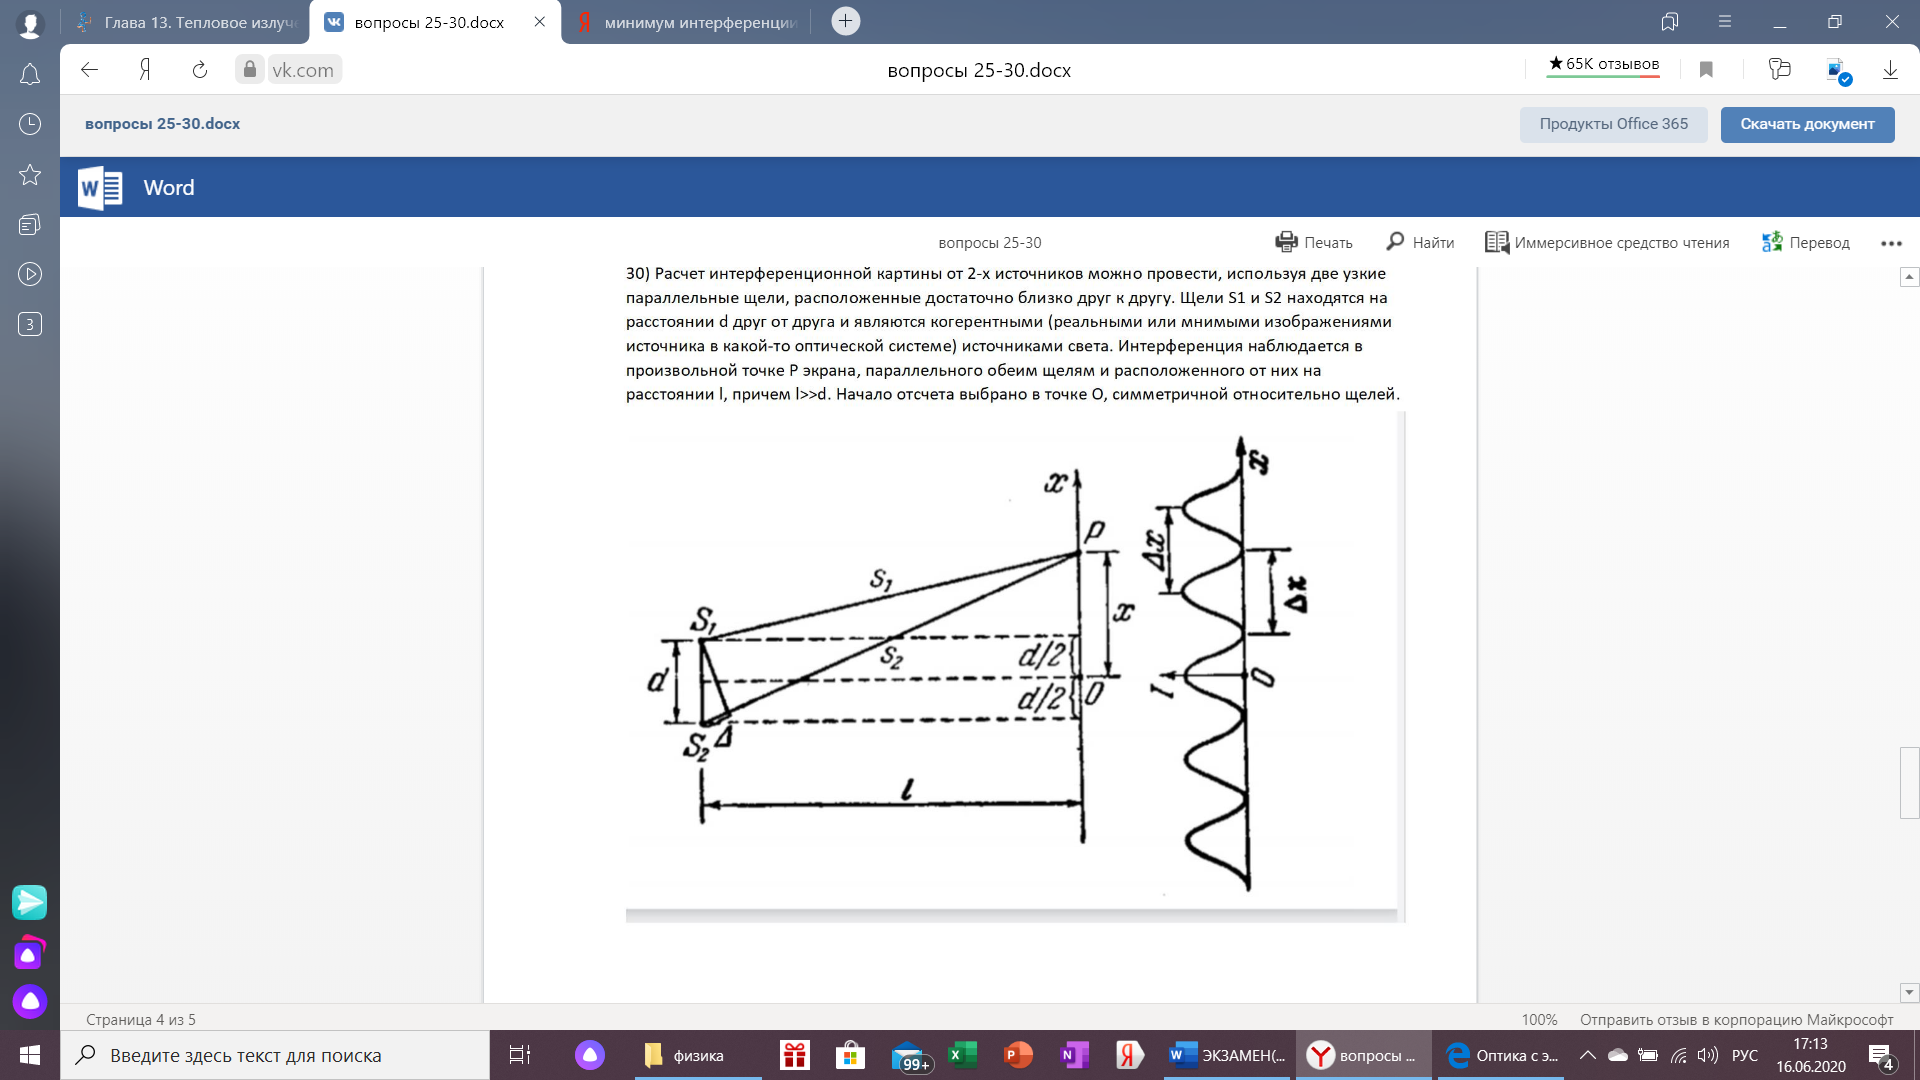Image resolution: width=1920 pixels, height=1080 pixels.
Task: Click the 100% zoom level
Action: [x=1539, y=1019]
